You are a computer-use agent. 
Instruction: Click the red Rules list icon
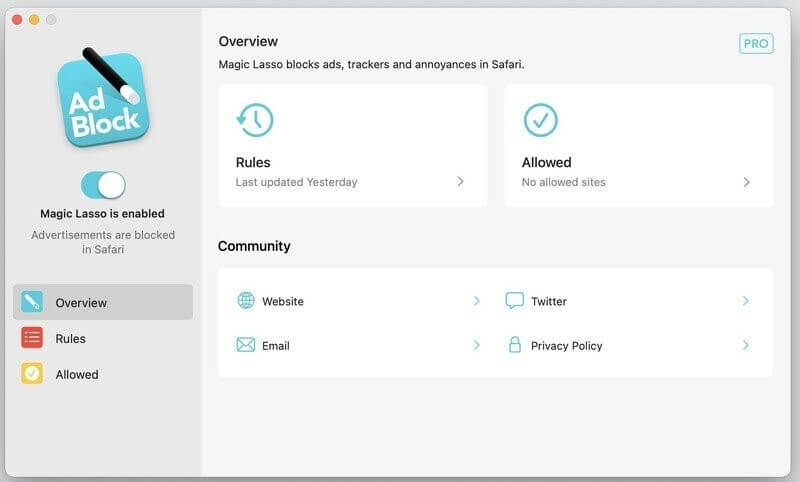point(32,338)
